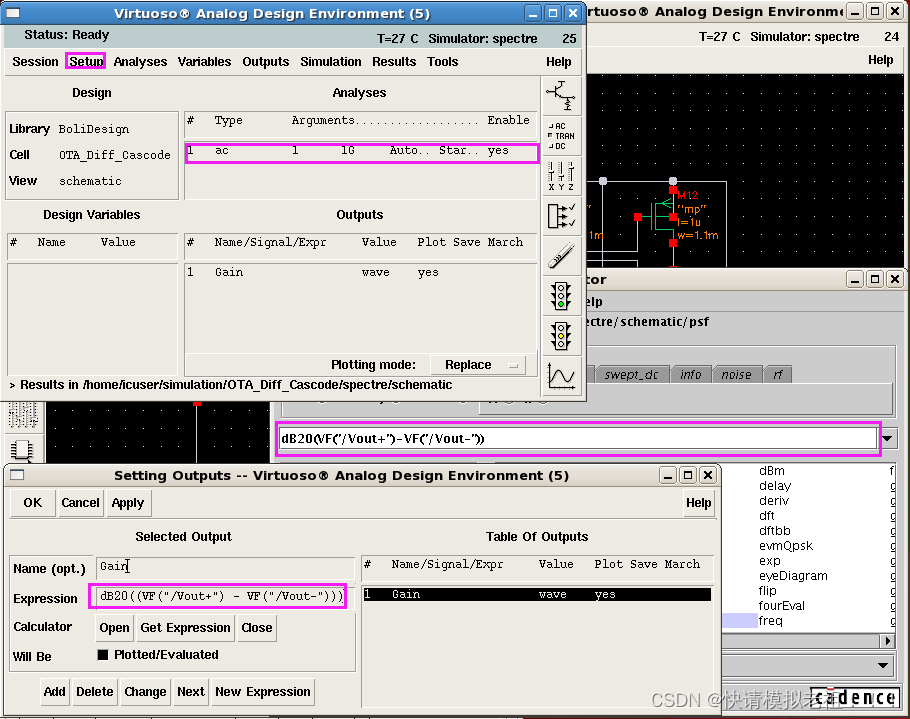Click the yellow traffic light Stop icon
This screenshot has width=910, height=719.
(x=562, y=336)
